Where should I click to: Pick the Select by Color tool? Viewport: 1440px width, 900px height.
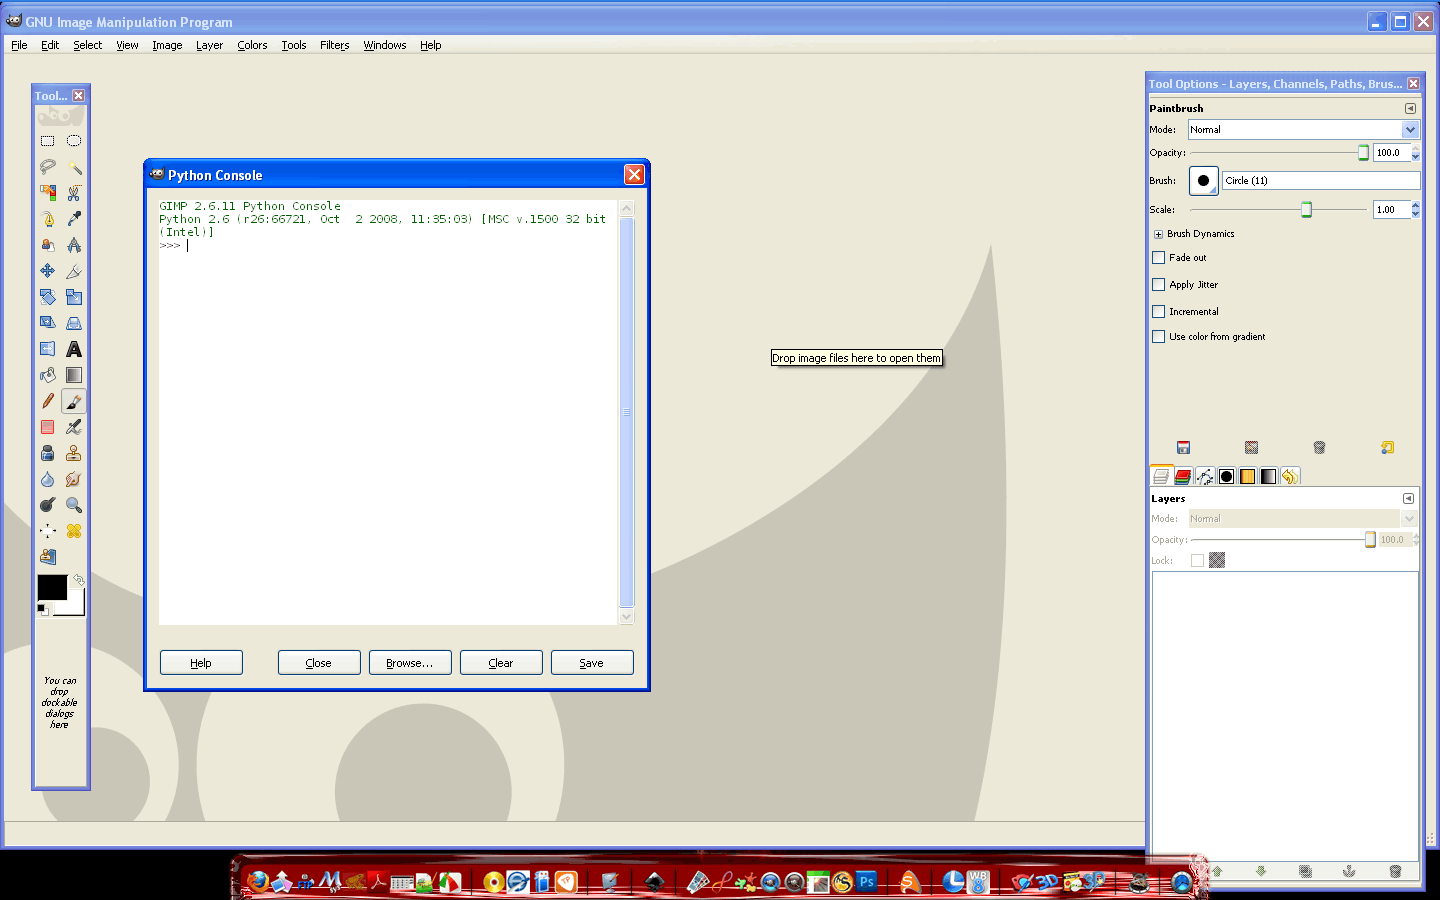tap(47, 193)
